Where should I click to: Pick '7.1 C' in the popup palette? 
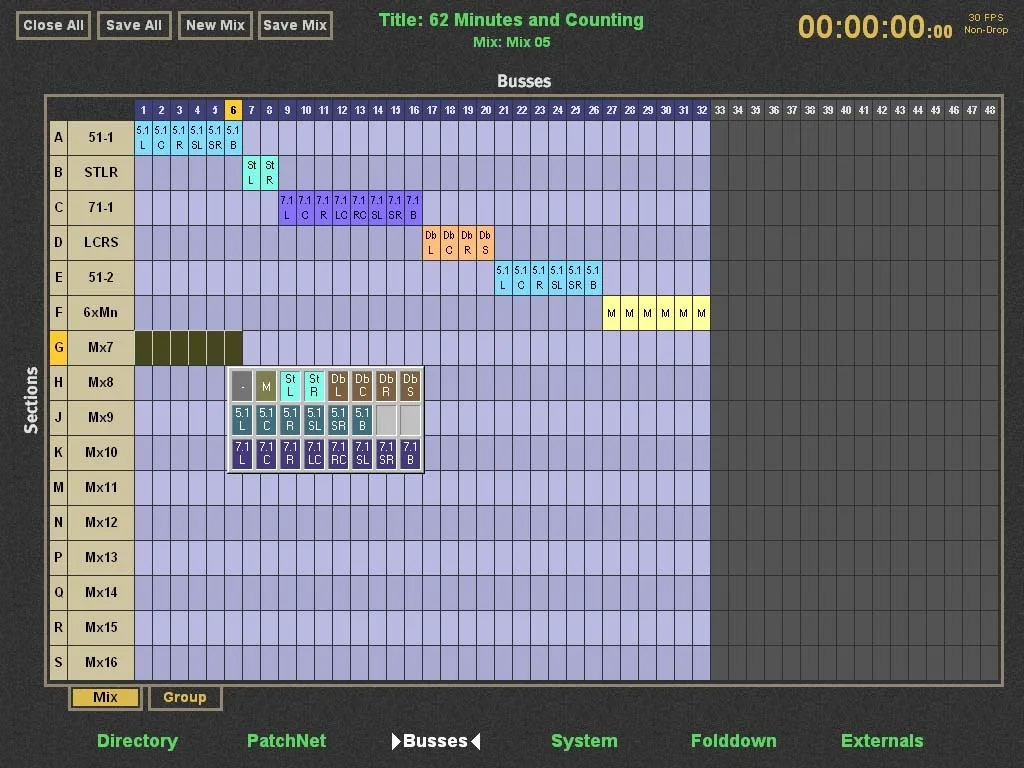tap(266, 454)
